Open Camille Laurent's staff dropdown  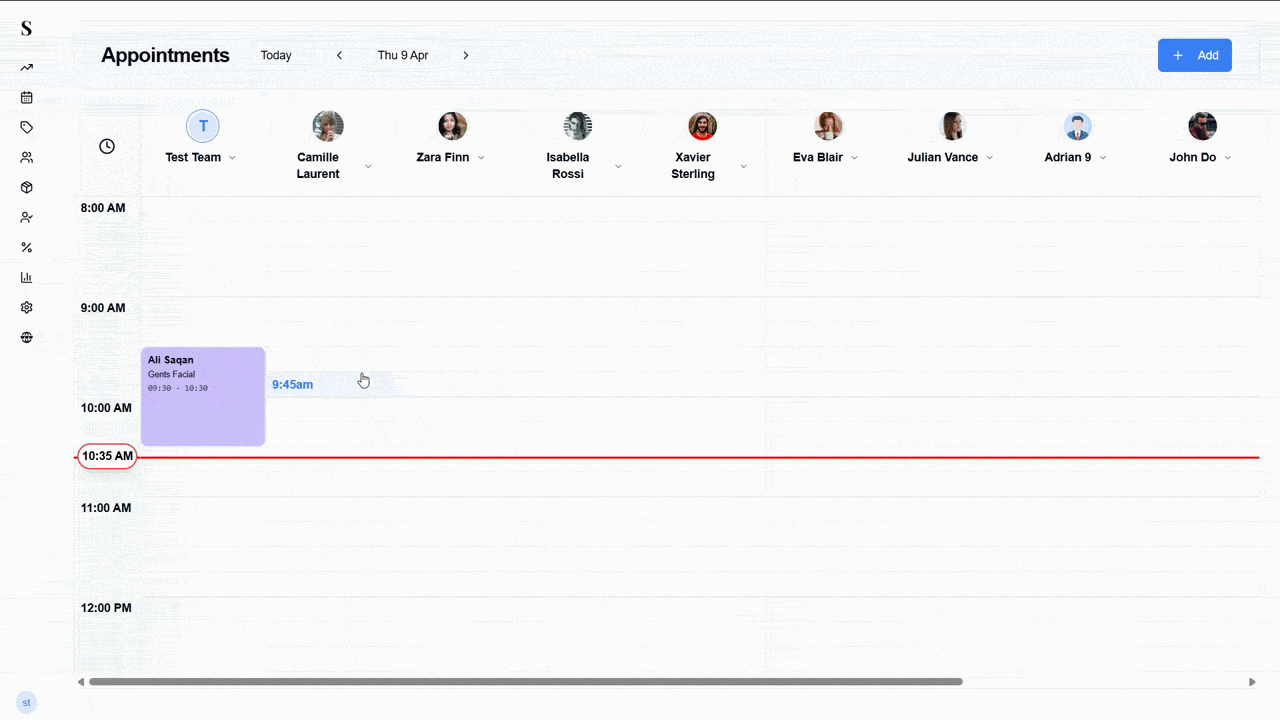(x=368, y=165)
